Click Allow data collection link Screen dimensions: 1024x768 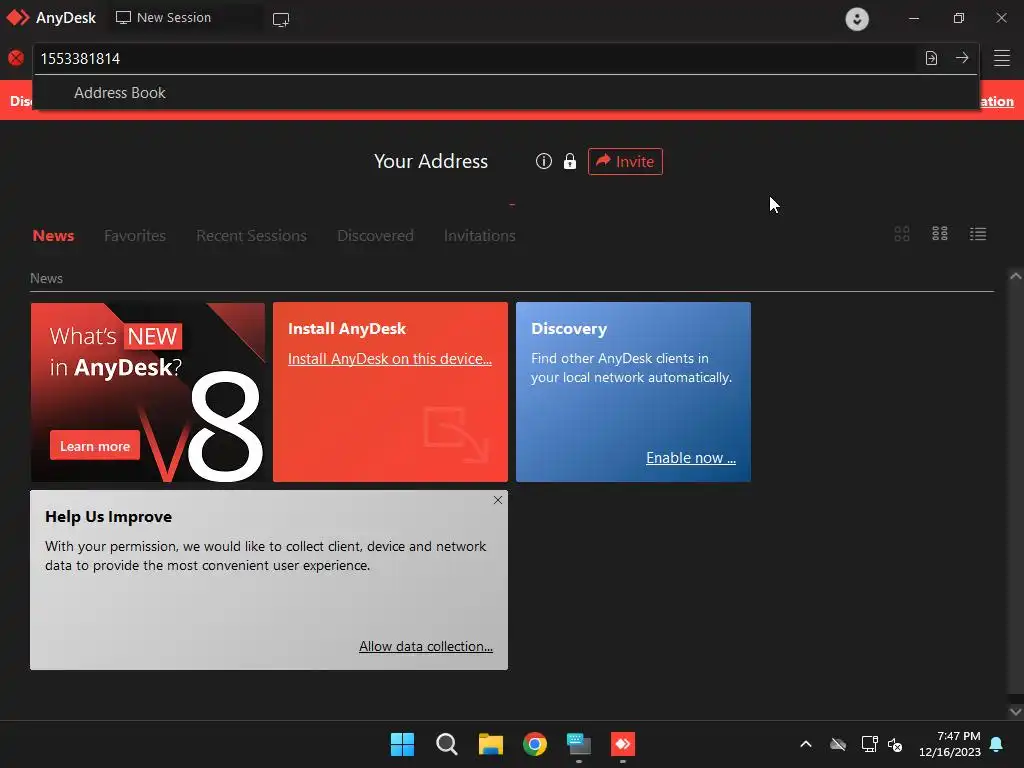pos(426,646)
